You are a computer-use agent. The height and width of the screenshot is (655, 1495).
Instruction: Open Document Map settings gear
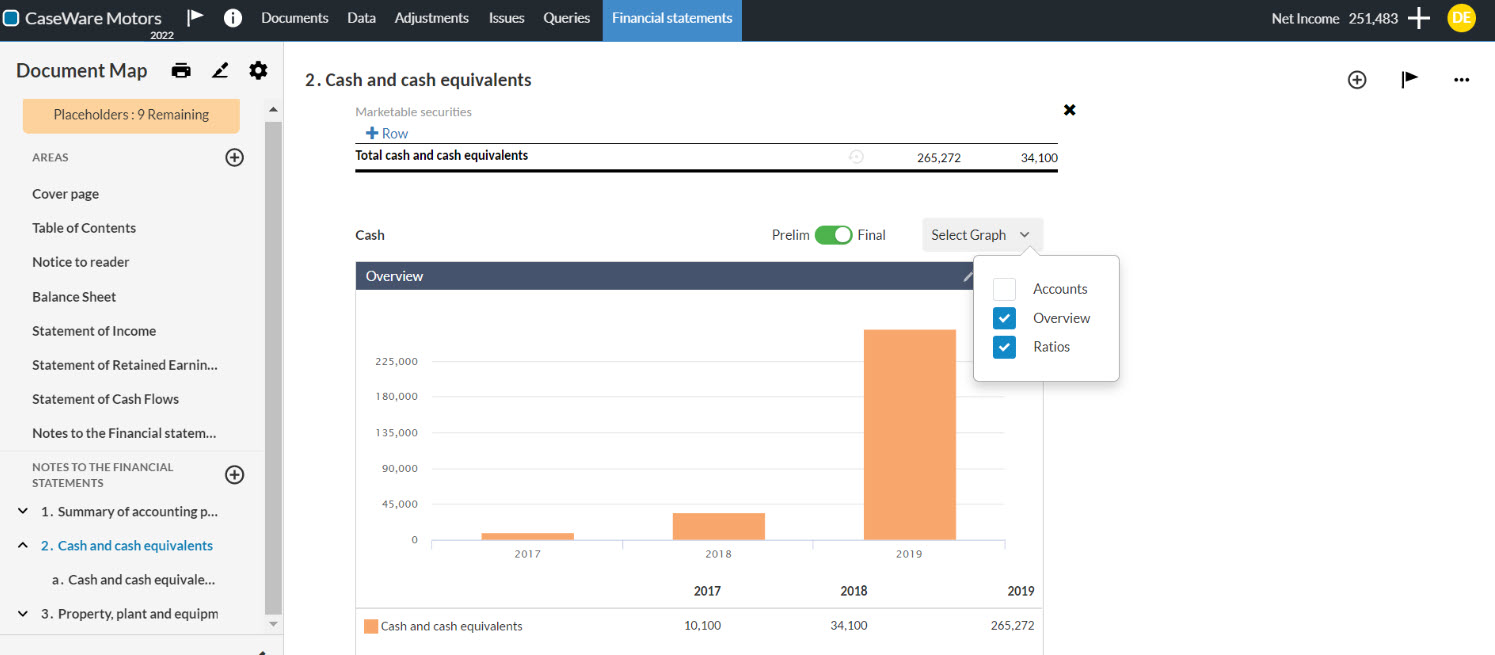258,70
